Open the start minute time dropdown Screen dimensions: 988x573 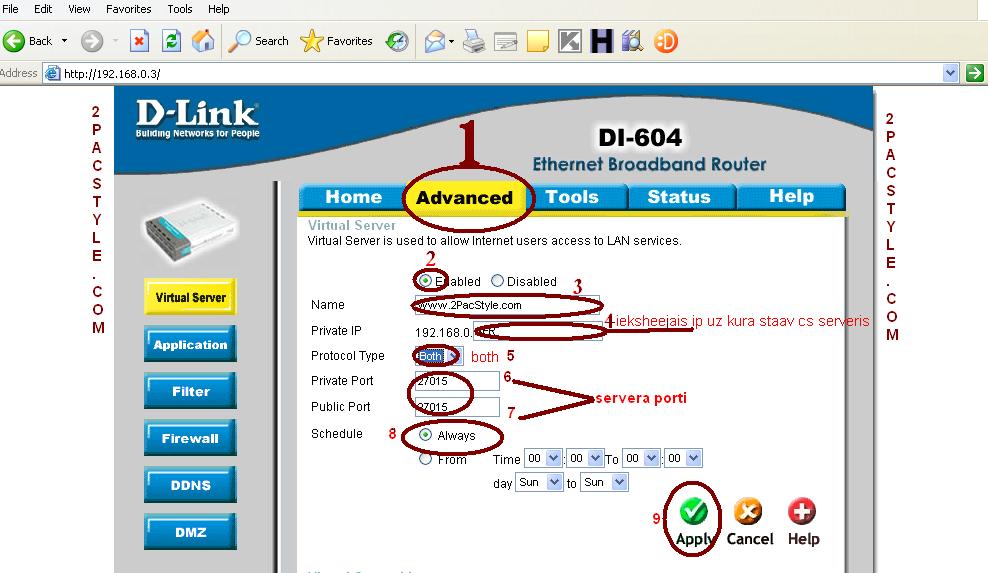click(x=585, y=458)
